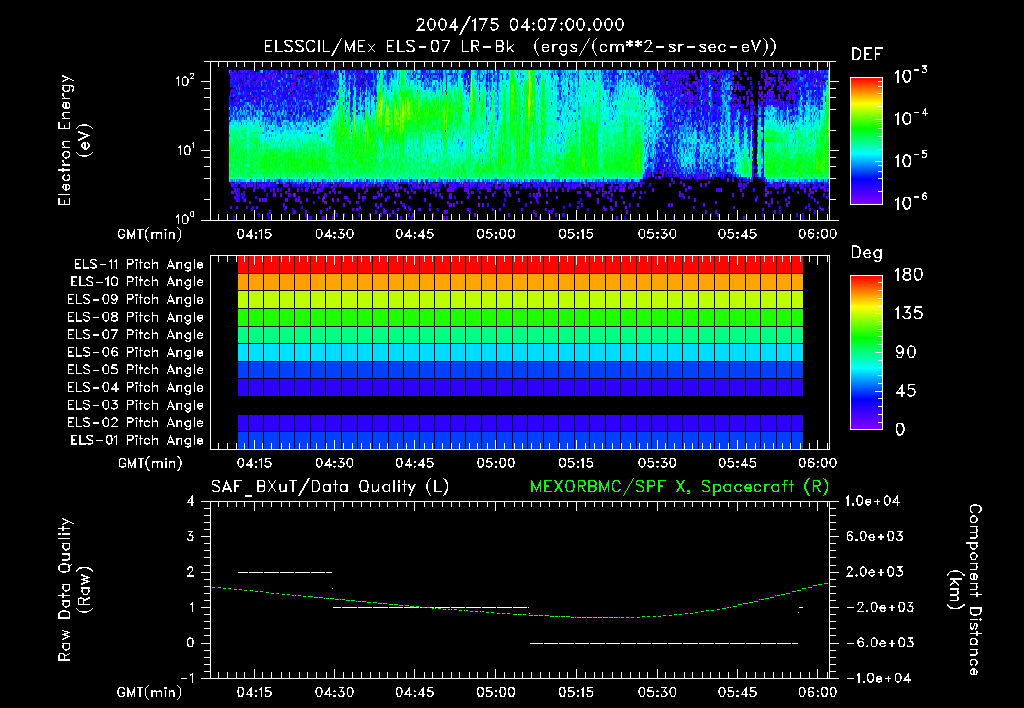Click the 180 tick on the Deg scale
This screenshot has width=1024, height=708.
click(908, 275)
